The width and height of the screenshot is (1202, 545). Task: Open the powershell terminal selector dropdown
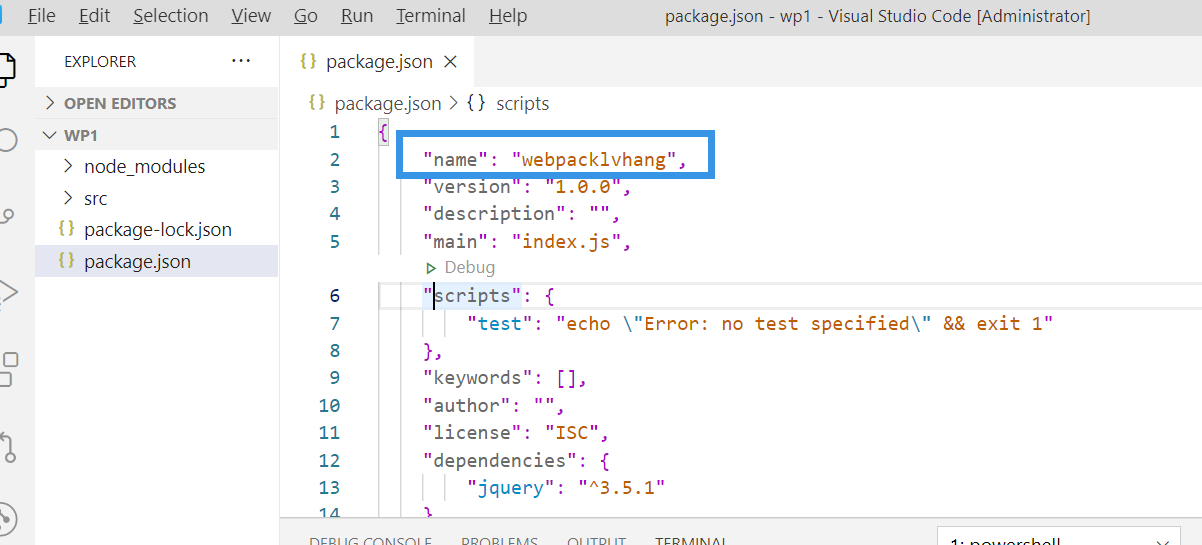(x=1058, y=538)
